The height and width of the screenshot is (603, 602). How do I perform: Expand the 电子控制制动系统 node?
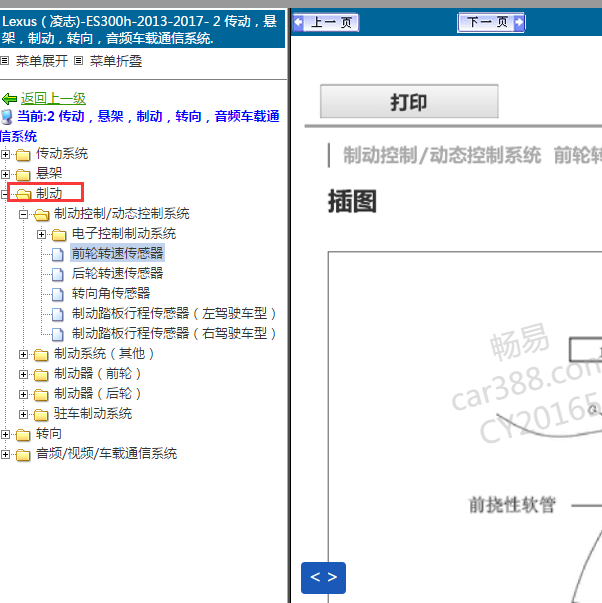coord(42,234)
